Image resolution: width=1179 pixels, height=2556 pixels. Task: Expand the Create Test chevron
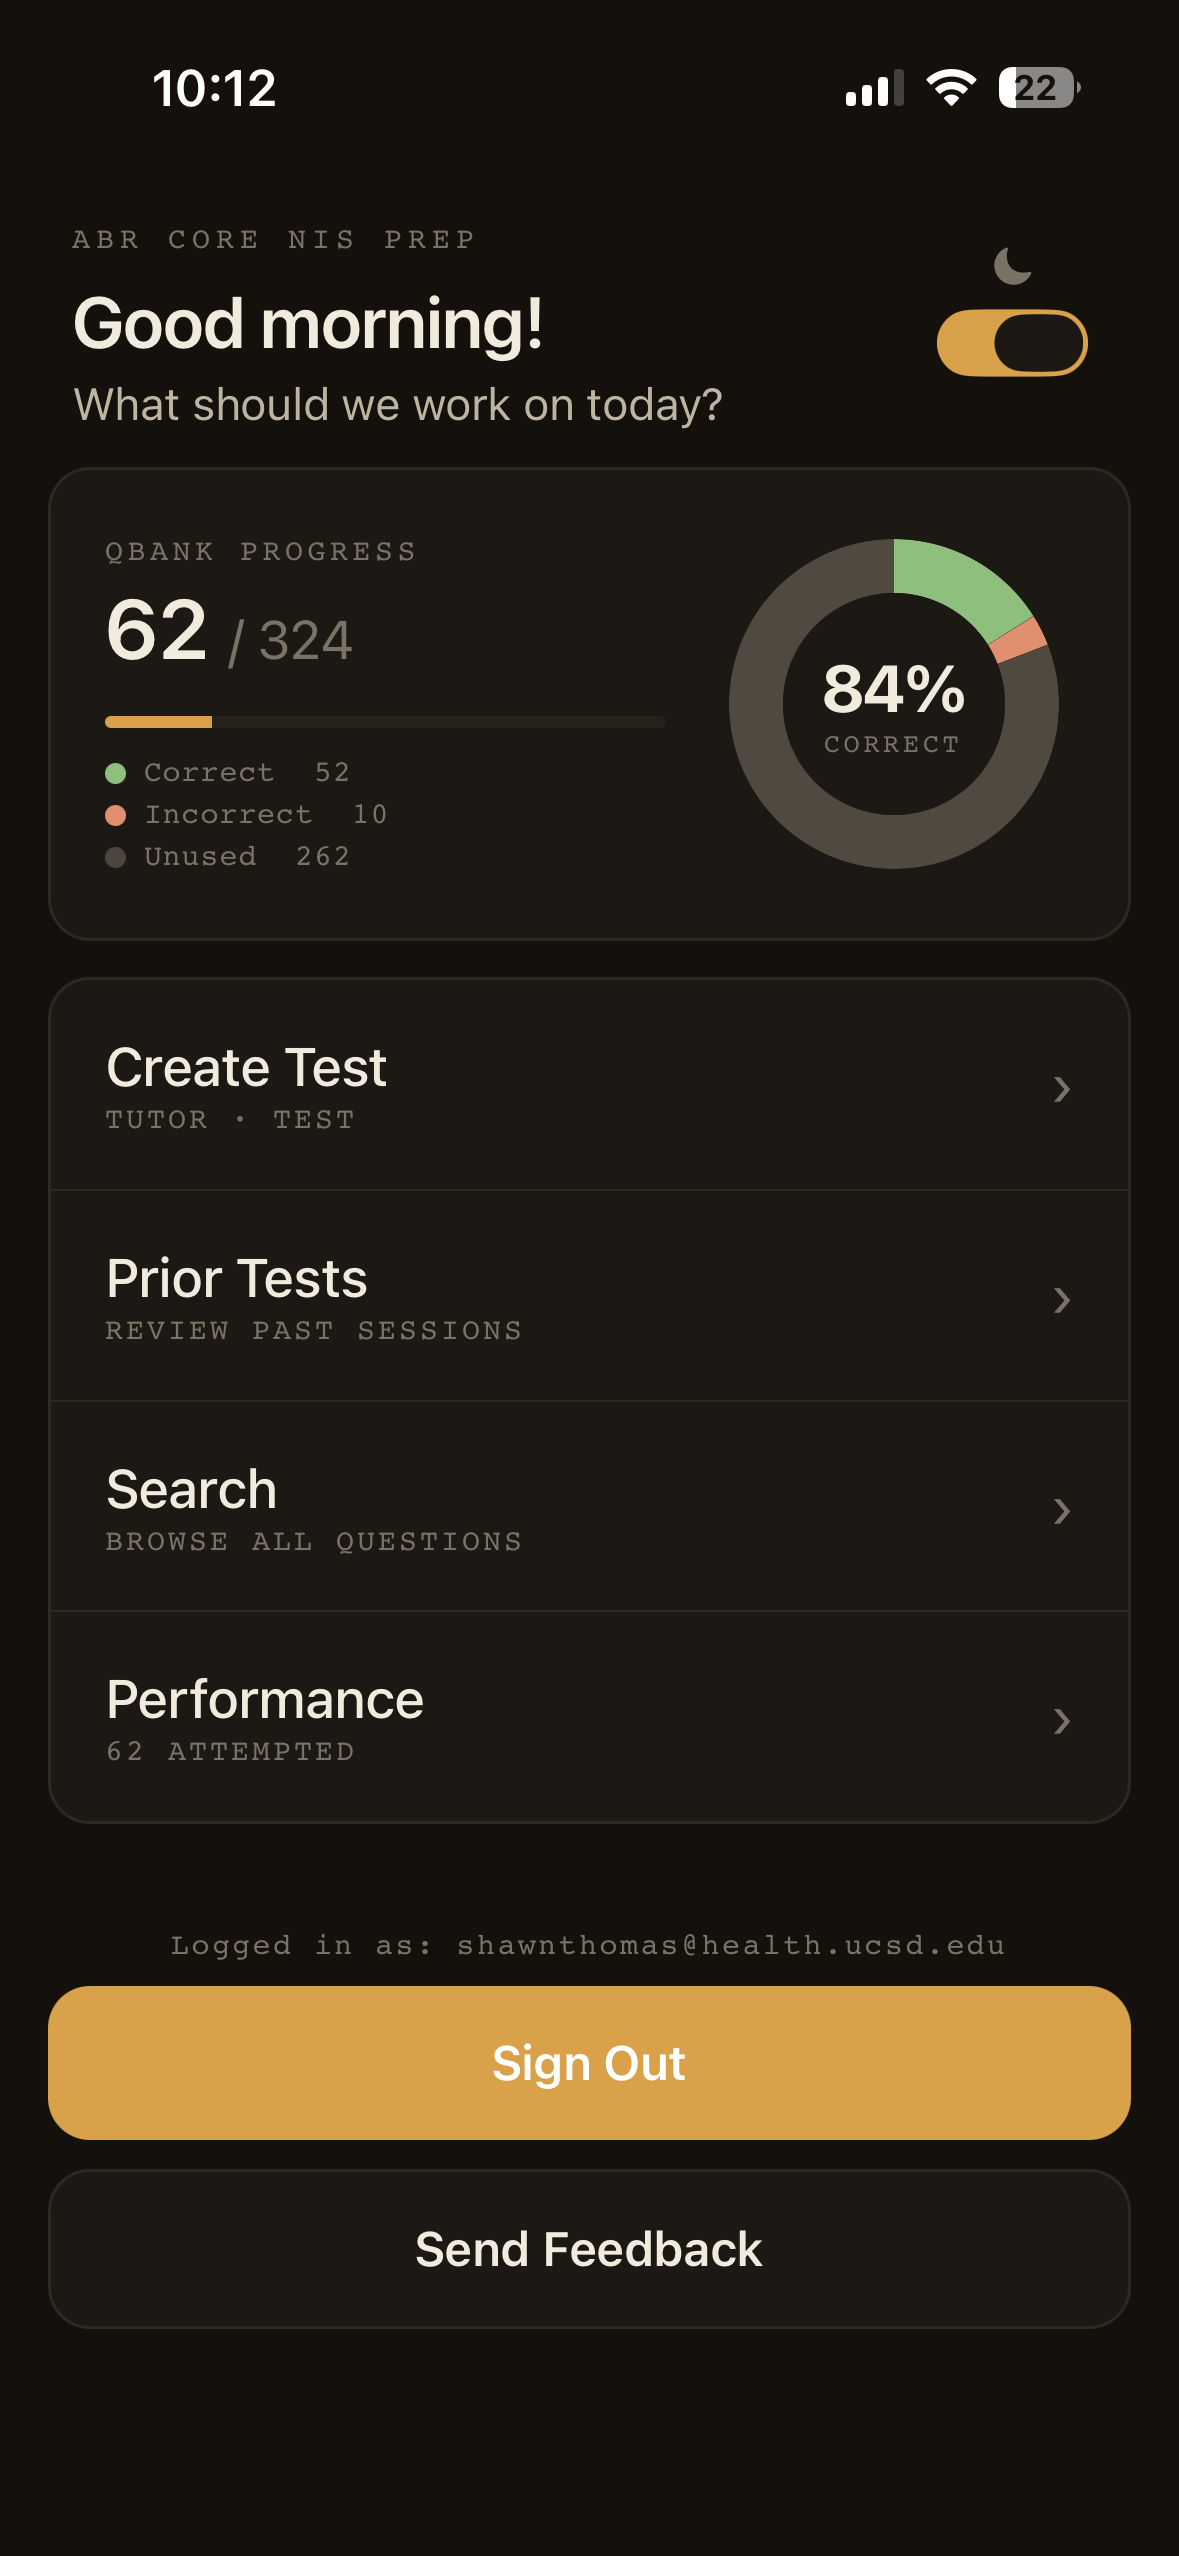1063,1089
